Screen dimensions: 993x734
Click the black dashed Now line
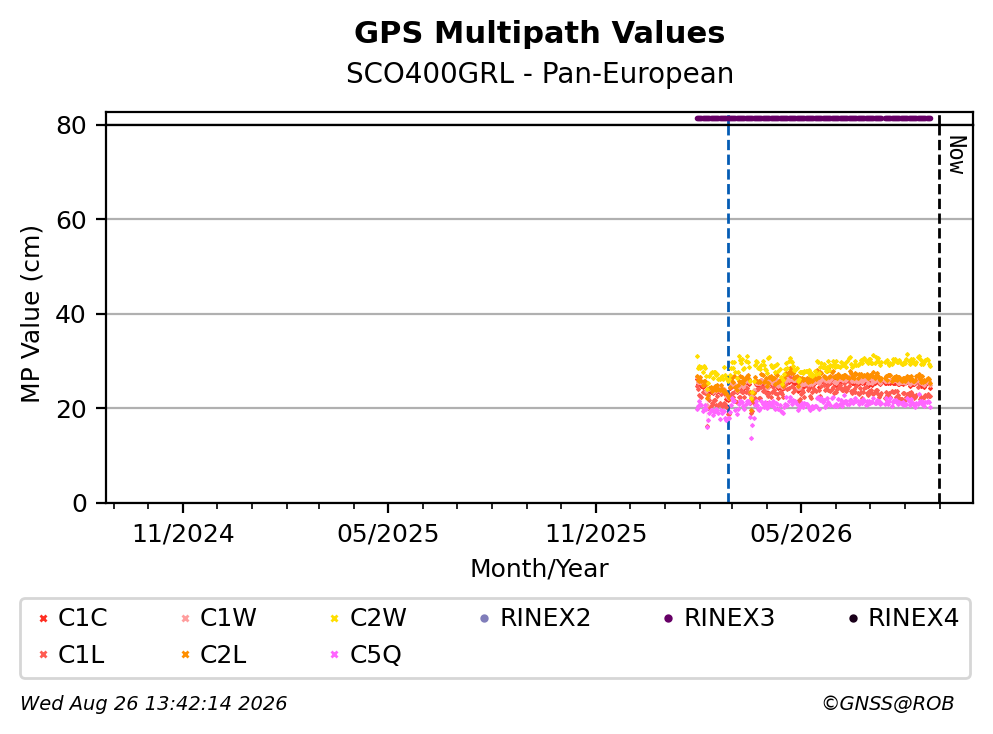click(939, 310)
